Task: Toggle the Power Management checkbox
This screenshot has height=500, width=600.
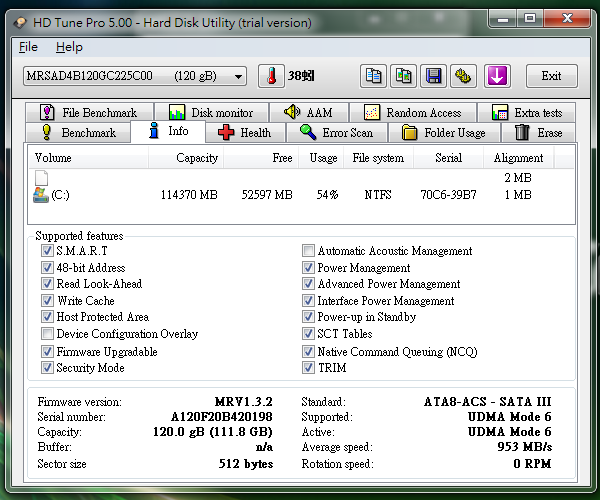Action: [308, 267]
